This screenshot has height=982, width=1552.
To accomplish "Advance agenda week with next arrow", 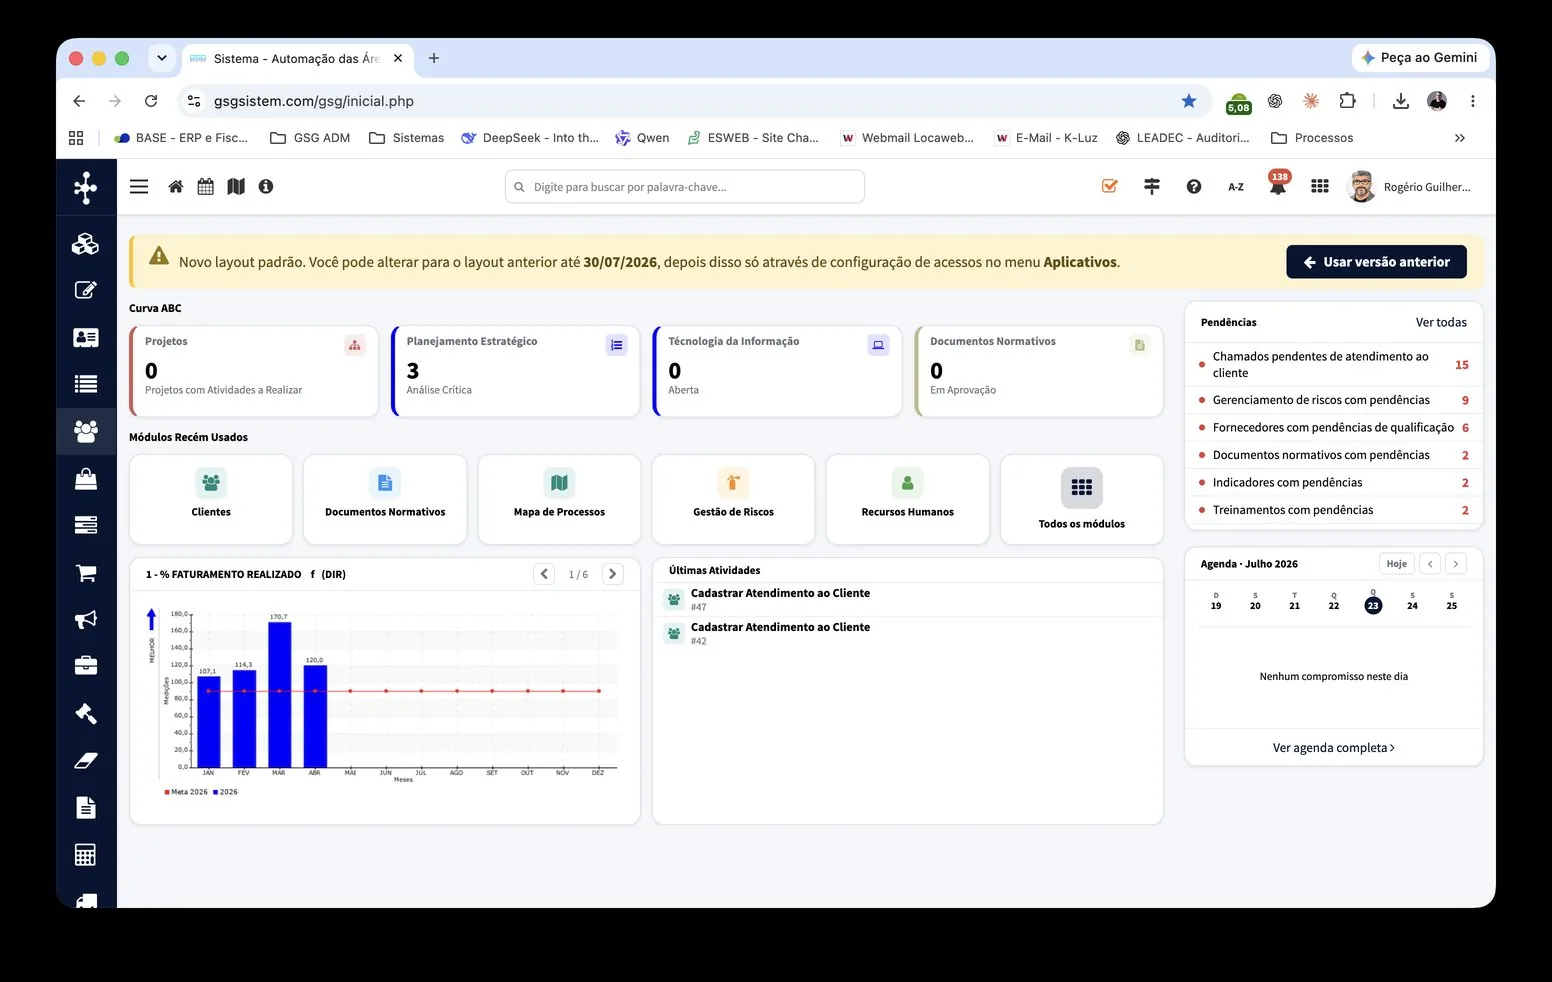I will coord(1456,564).
